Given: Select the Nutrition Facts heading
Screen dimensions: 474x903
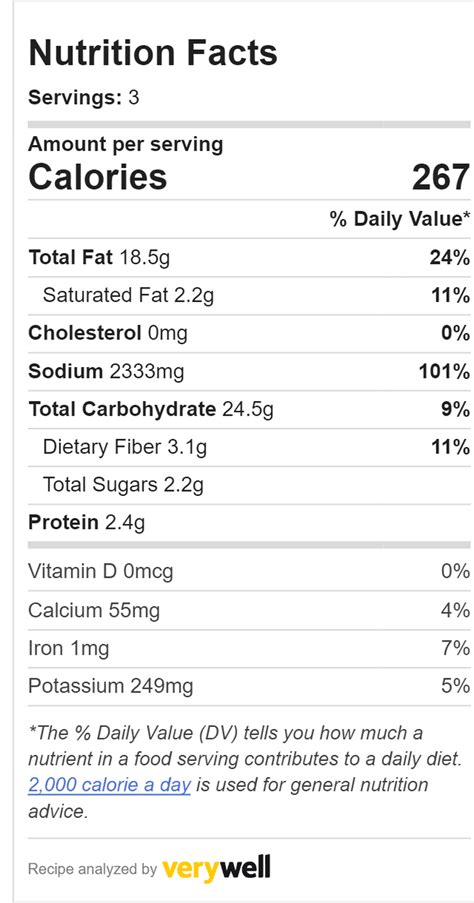Looking at the screenshot, I should point(153,52).
